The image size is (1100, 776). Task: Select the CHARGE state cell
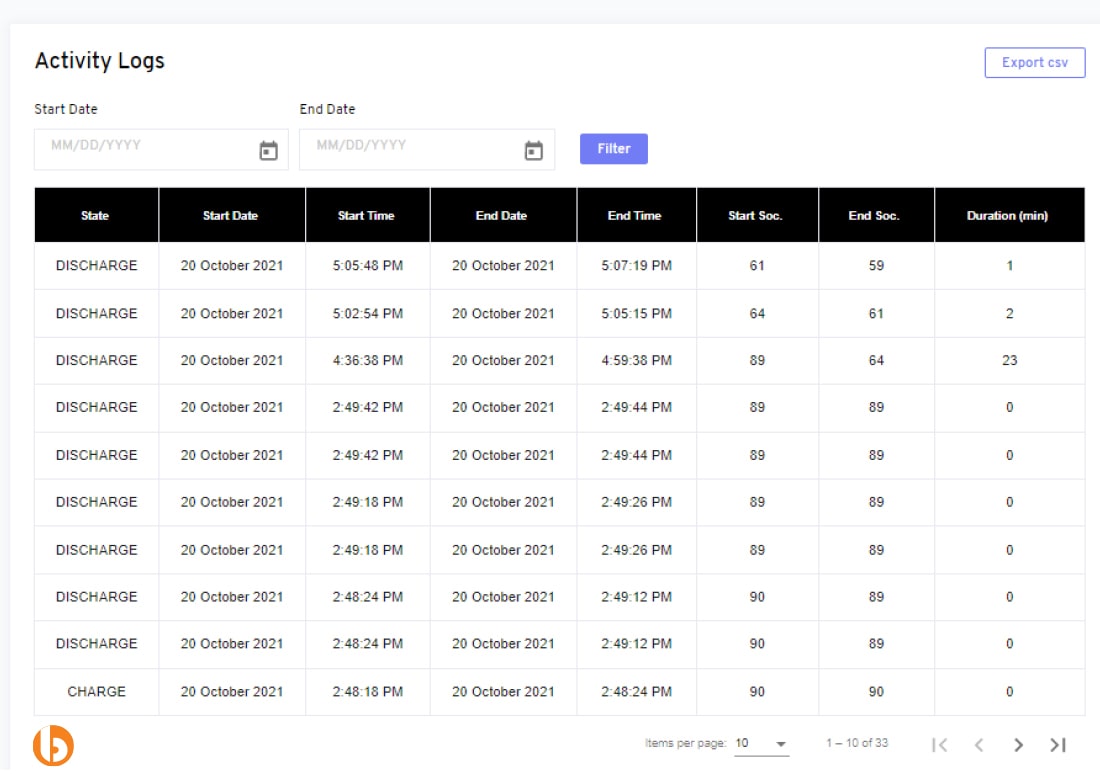click(96, 691)
